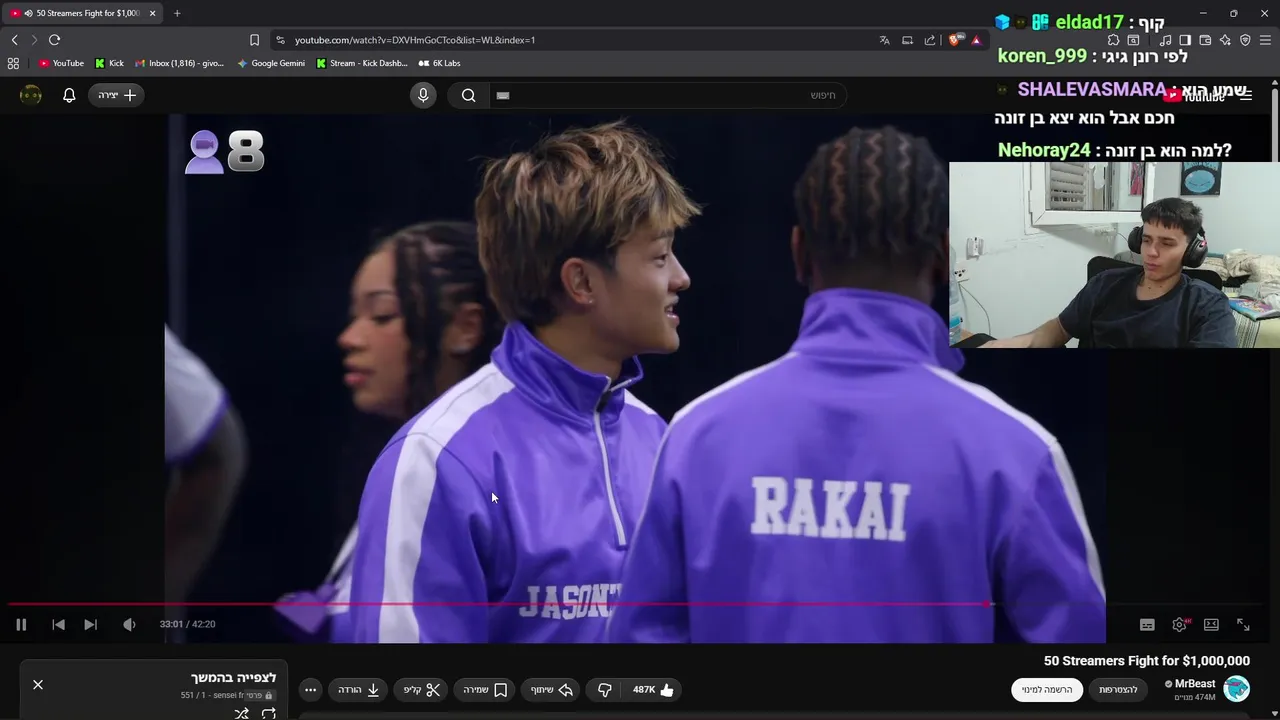This screenshot has height=720, width=1280.
Task: Toggle the browser sidebar panel
Action: (x=1185, y=40)
